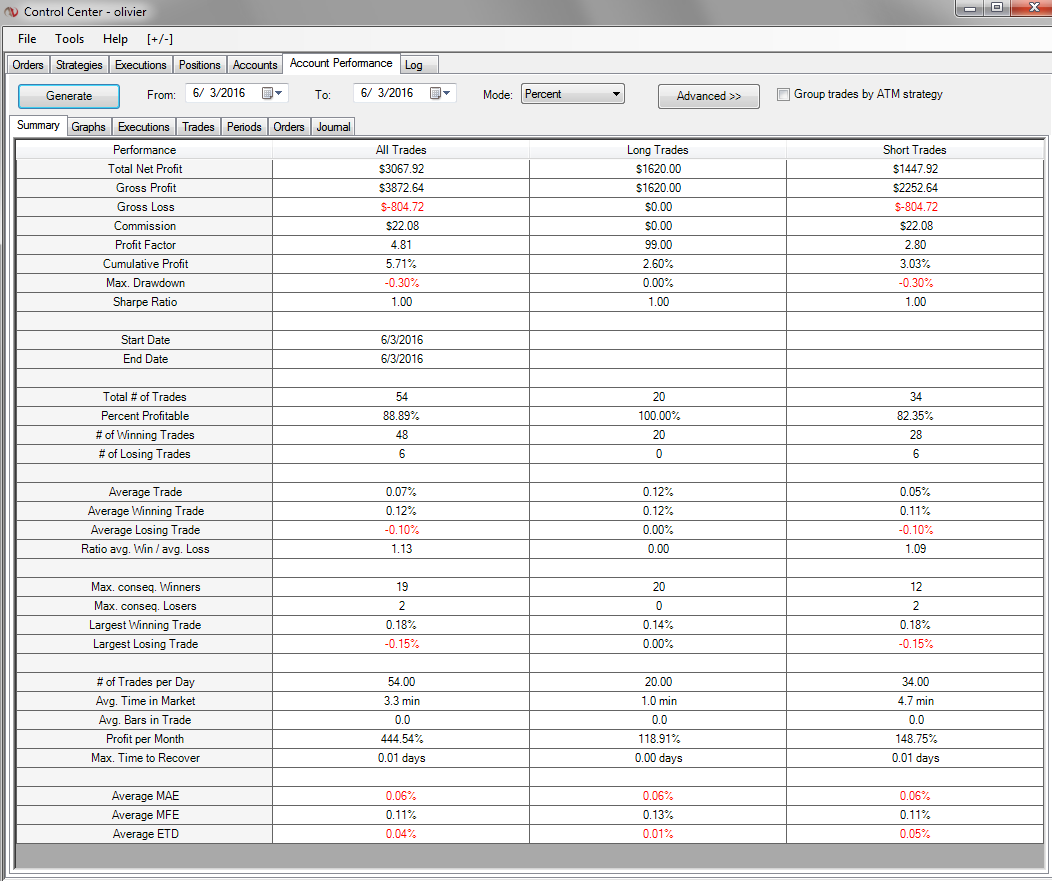Click the Advanced >> button

[708, 96]
